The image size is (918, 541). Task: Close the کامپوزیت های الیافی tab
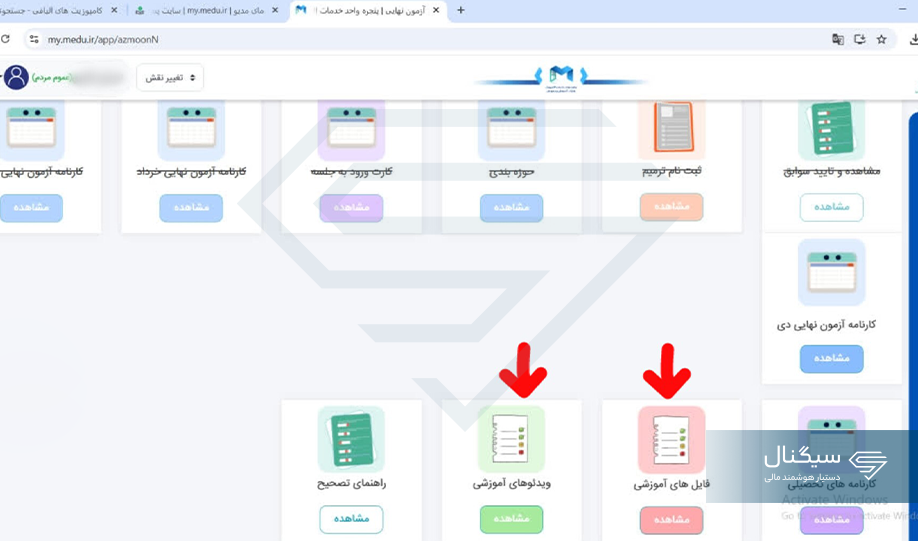(x=114, y=11)
